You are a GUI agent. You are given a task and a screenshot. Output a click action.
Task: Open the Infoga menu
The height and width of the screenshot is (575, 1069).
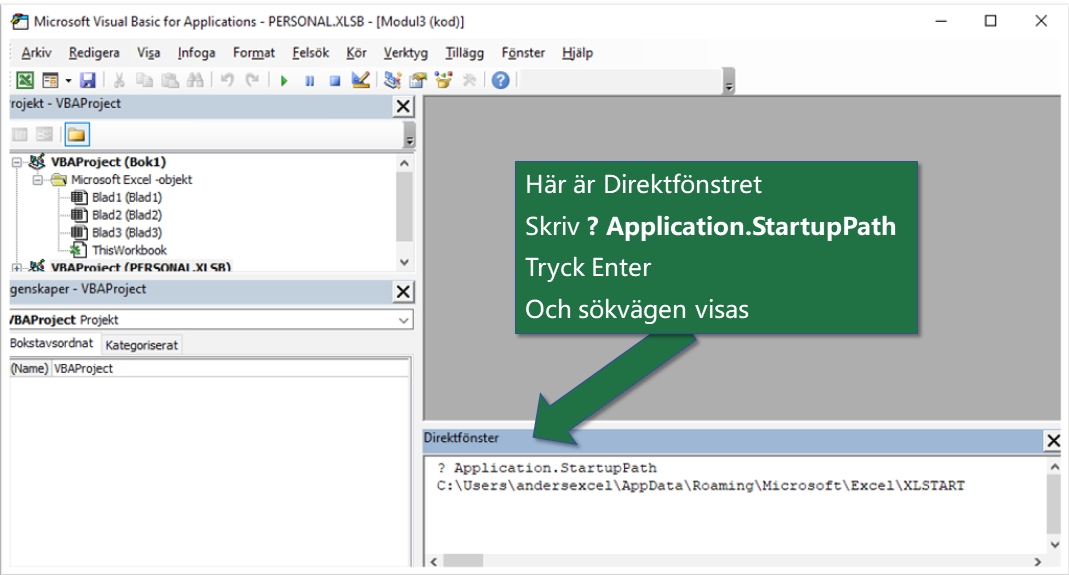point(196,53)
